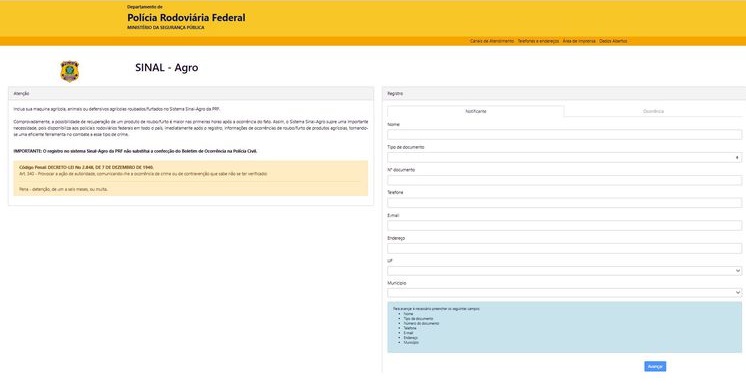Expand the UF state dropdown
746x387 pixels.
[564, 271]
